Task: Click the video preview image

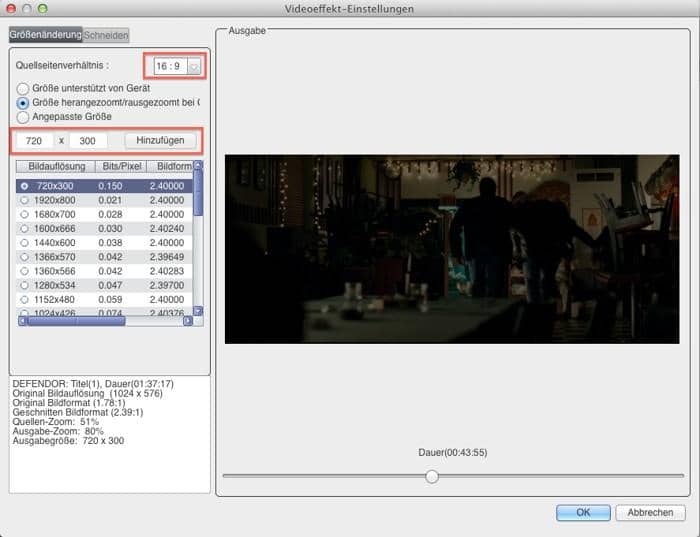Action: [x=452, y=249]
